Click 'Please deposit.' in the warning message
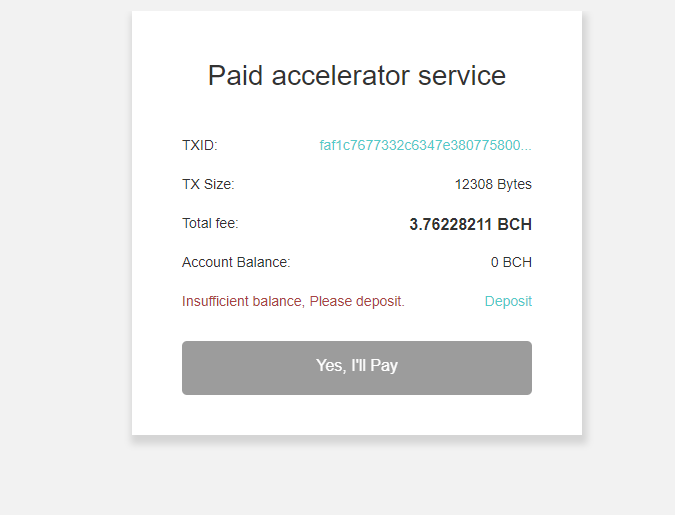This screenshot has height=515, width=675. pyautogui.click(x=357, y=301)
